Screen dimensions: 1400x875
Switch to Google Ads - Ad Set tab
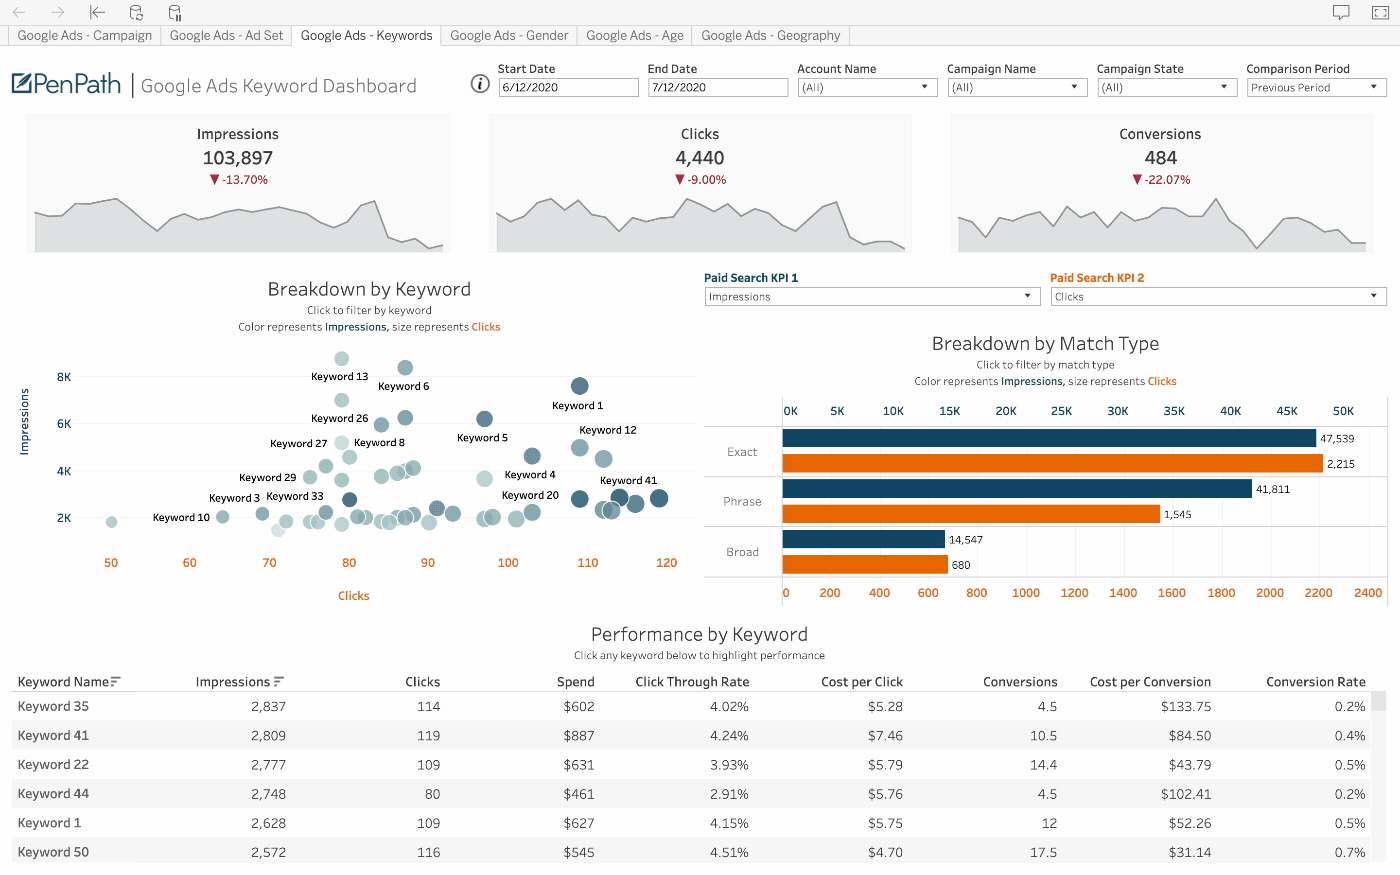(226, 35)
